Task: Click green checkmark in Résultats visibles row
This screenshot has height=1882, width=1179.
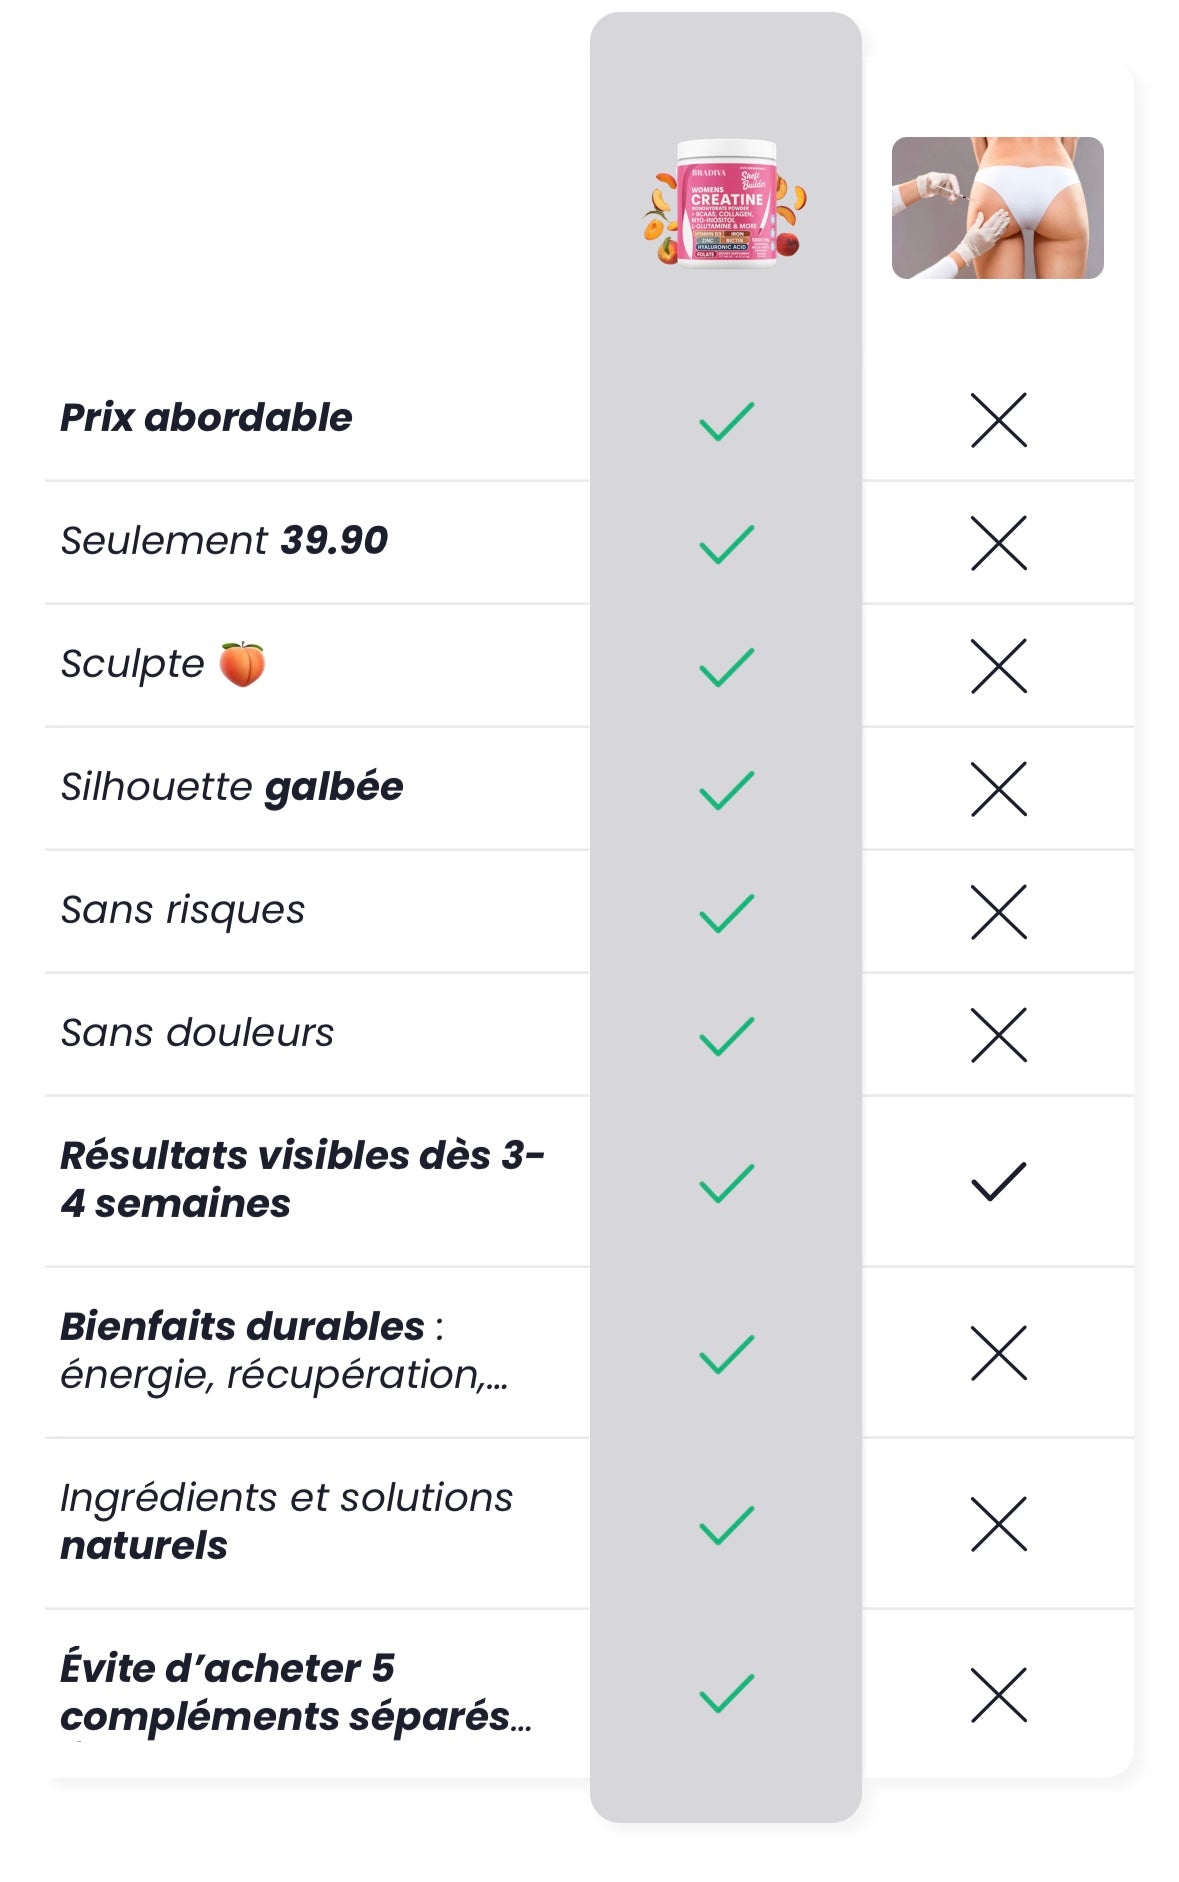Action: pos(726,1183)
